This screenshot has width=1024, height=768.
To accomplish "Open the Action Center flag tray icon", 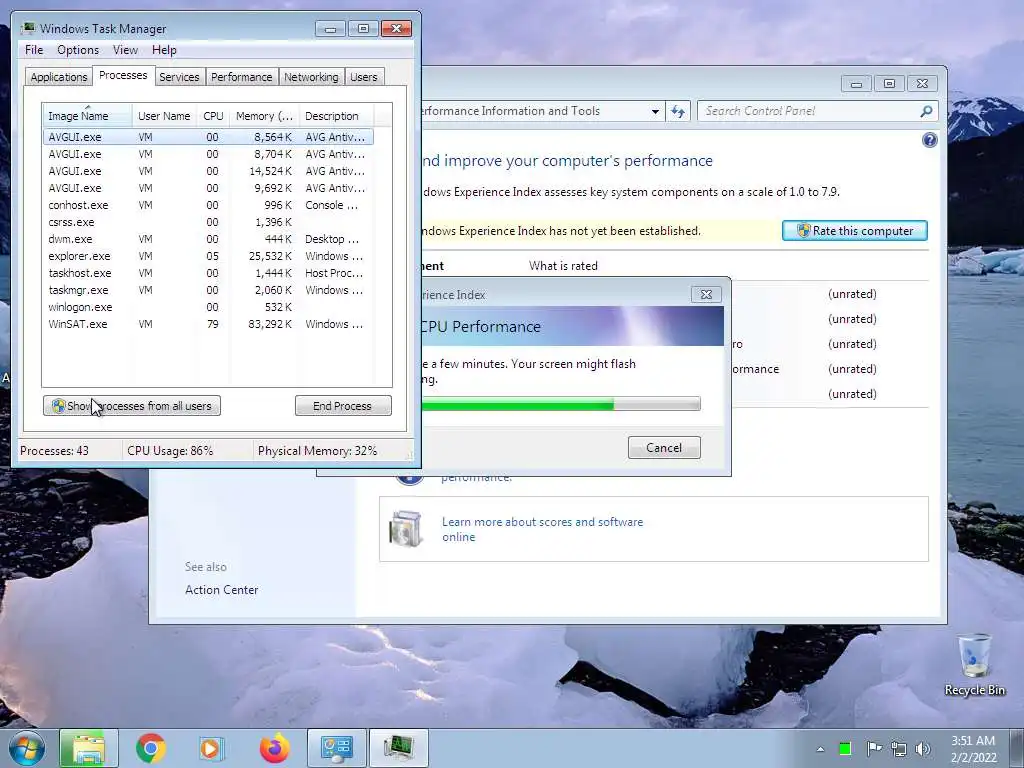I will [x=874, y=748].
